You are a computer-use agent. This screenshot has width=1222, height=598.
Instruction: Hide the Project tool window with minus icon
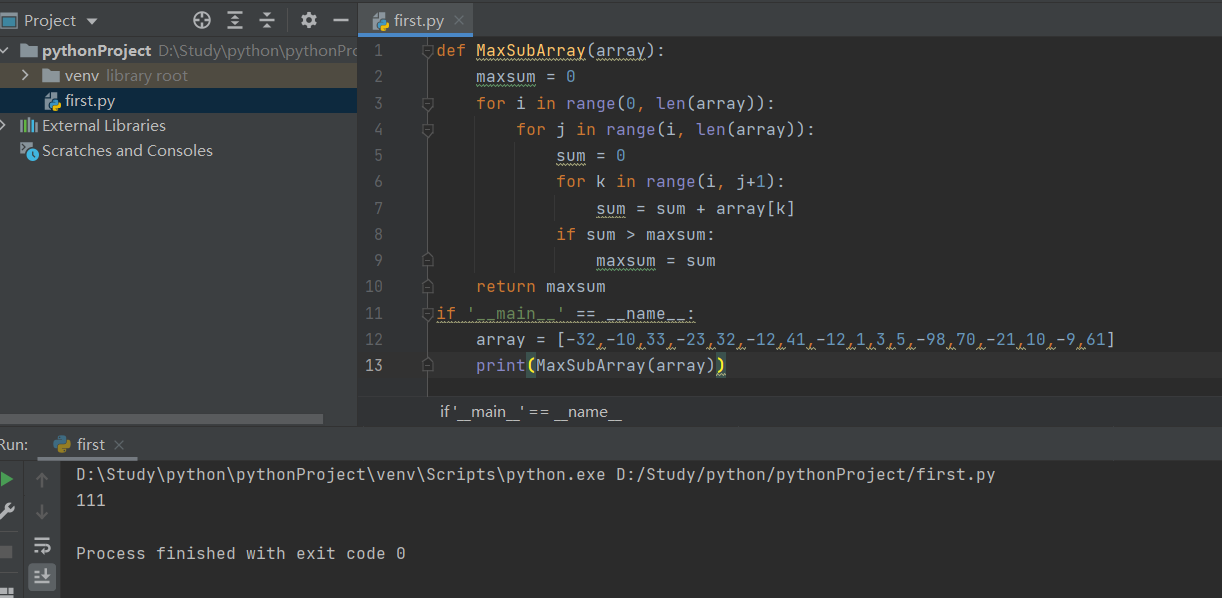click(x=341, y=20)
